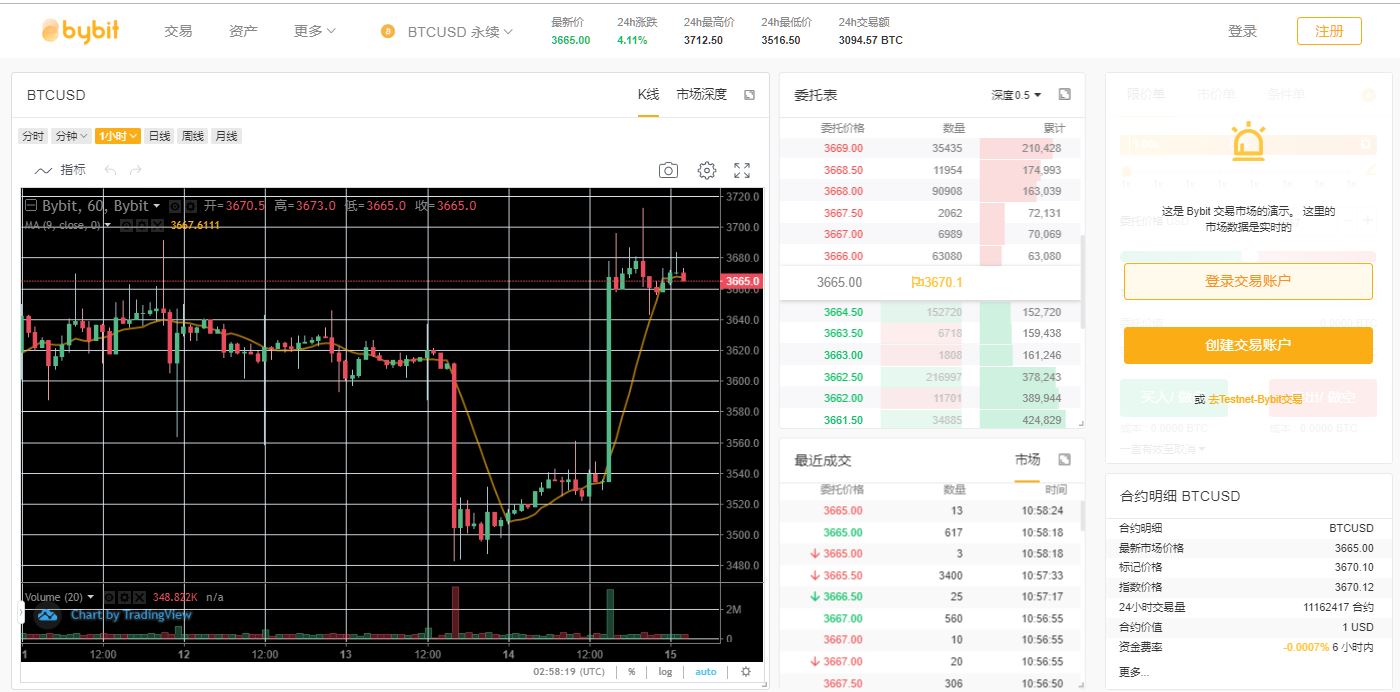Viewport: 1400px width, 692px height.
Task: Open settings for the Bybit series legend
Action: pyautogui.click(x=191, y=206)
